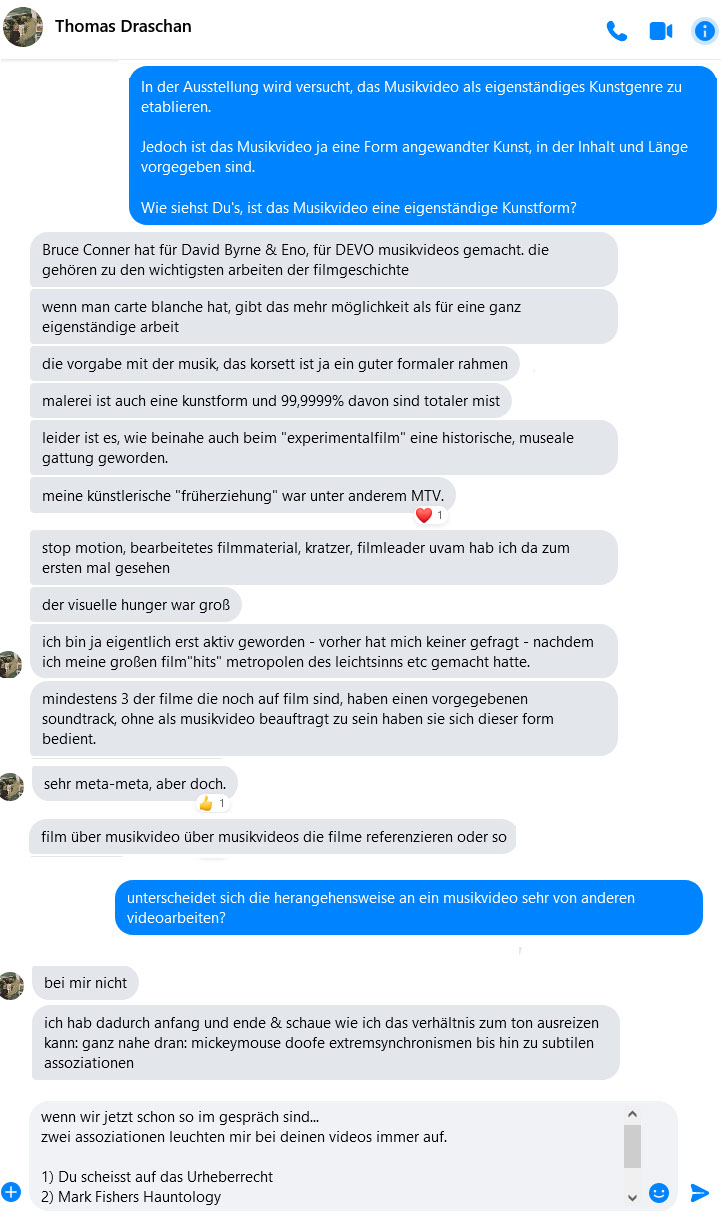Click the avatar beside 'sehr meta-meta, aber doch.'
Screen dimensions: 721x1225
[x=10, y=786]
